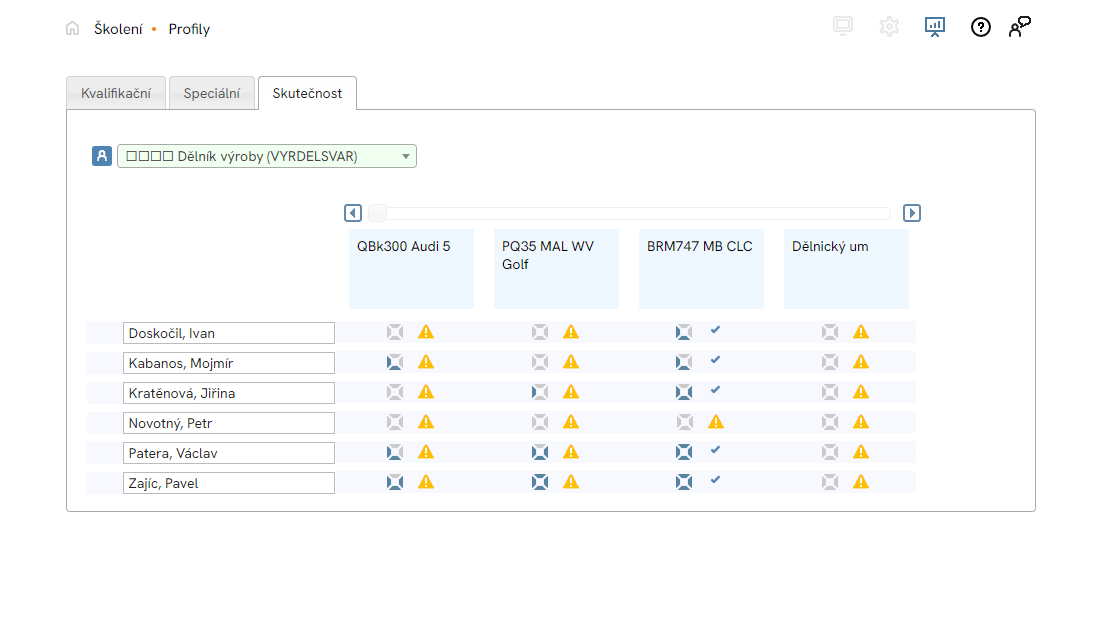The width and height of the screenshot is (1100, 620).
Task: Switch to the Kvalifikační tab
Action: 116,93
